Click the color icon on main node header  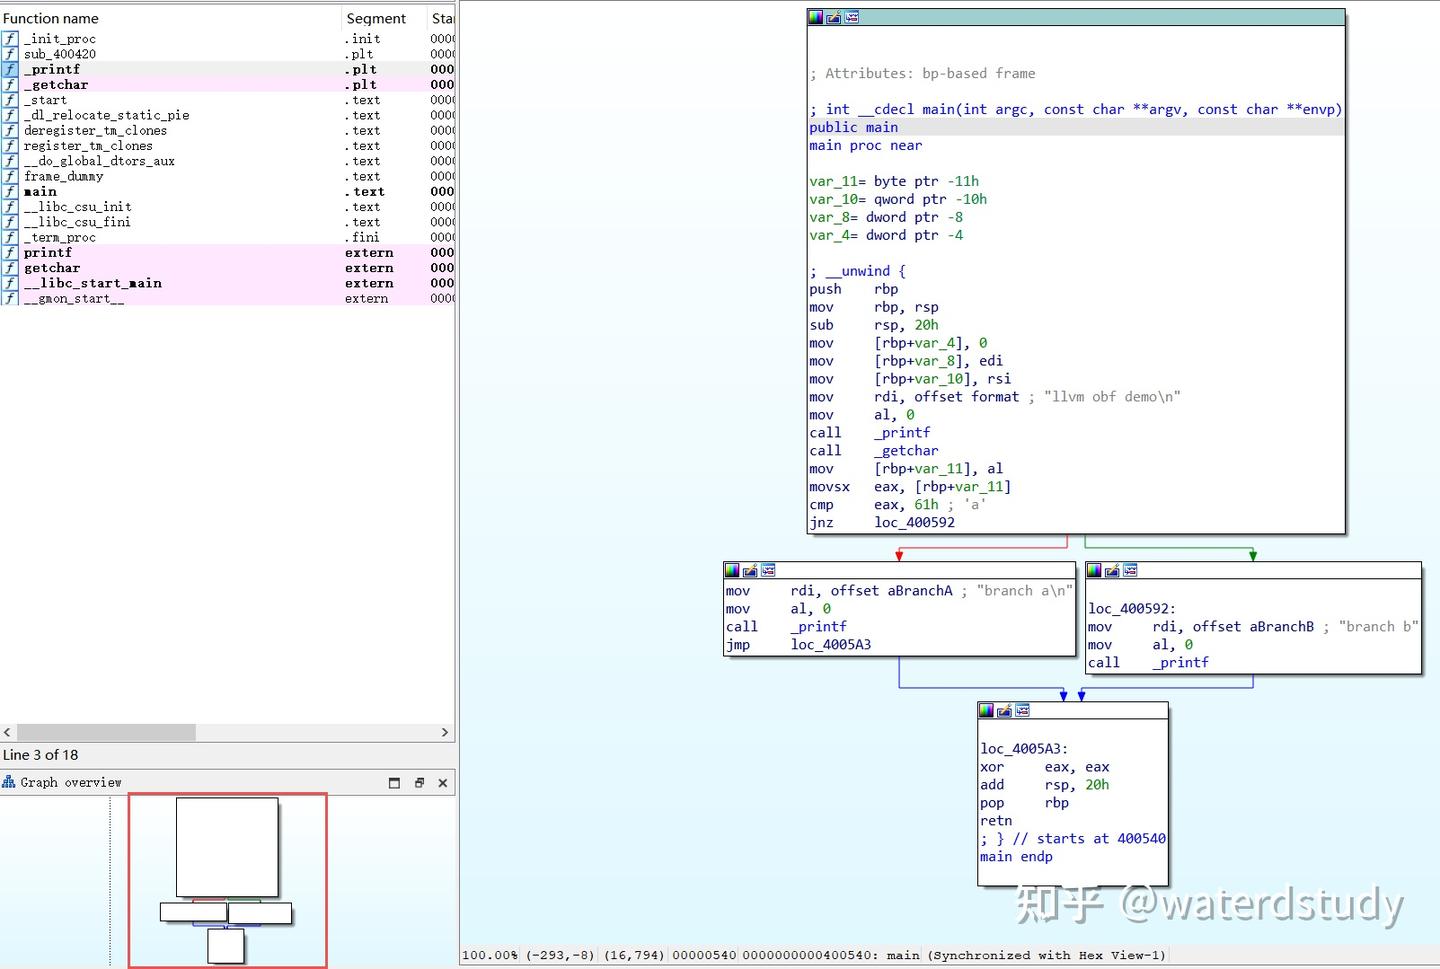point(816,17)
